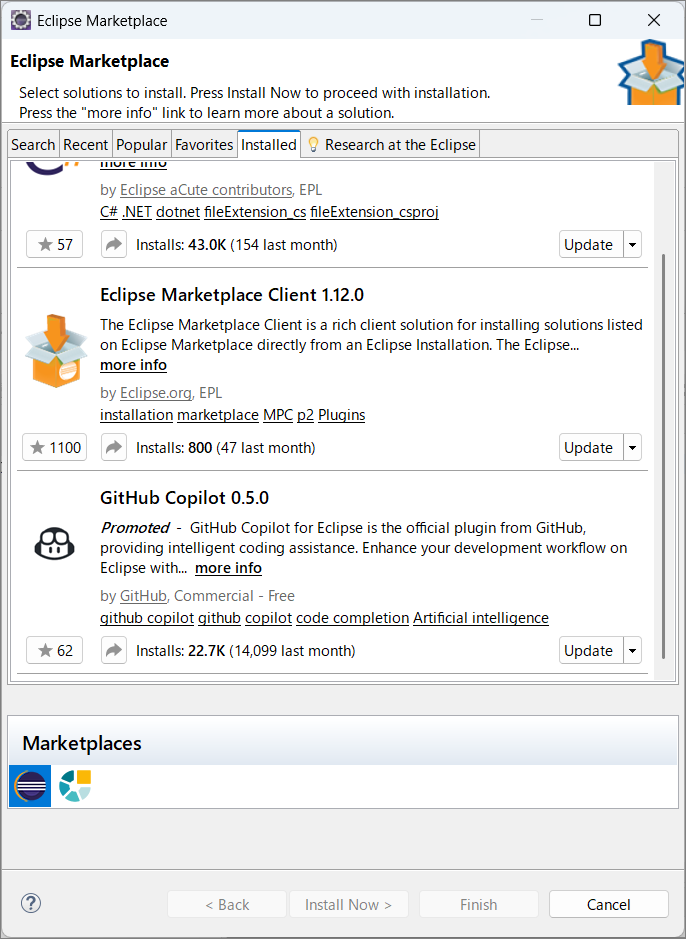Expand the Update dropdown arrow for GitHub Copilot

pyautogui.click(x=633, y=650)
